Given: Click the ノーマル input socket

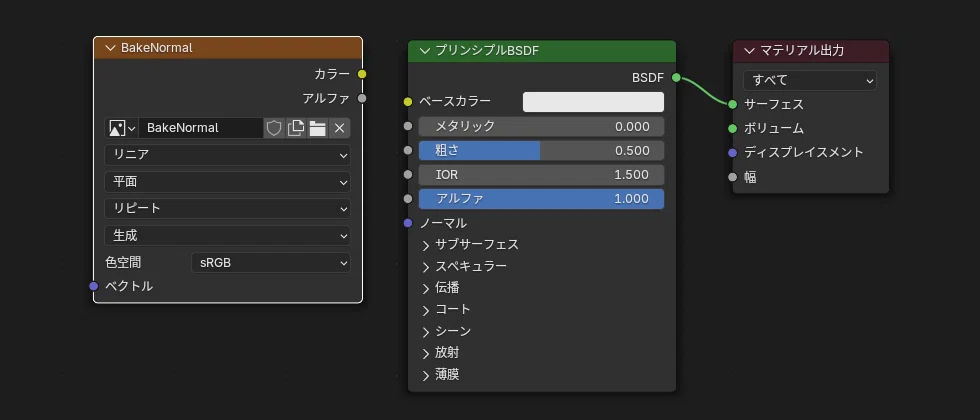Looking at the screenshot, I should click(408, 223).
